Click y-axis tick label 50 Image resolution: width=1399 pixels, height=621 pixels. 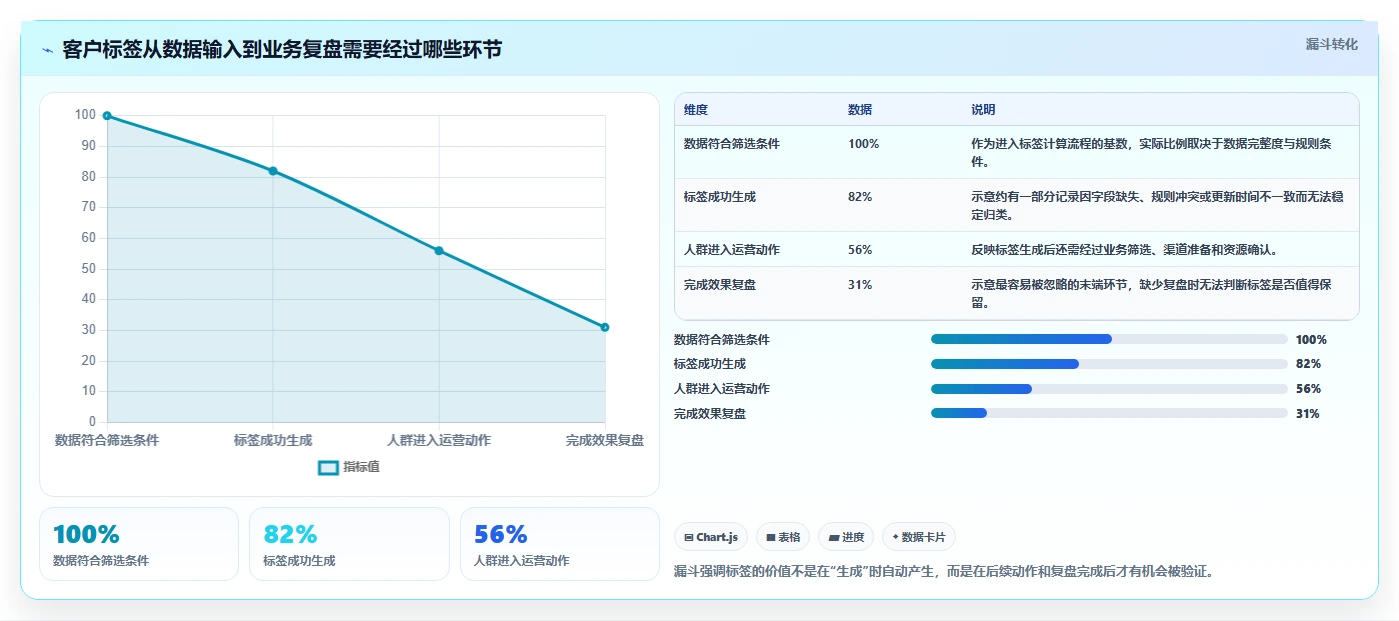(x=89, y=269)
